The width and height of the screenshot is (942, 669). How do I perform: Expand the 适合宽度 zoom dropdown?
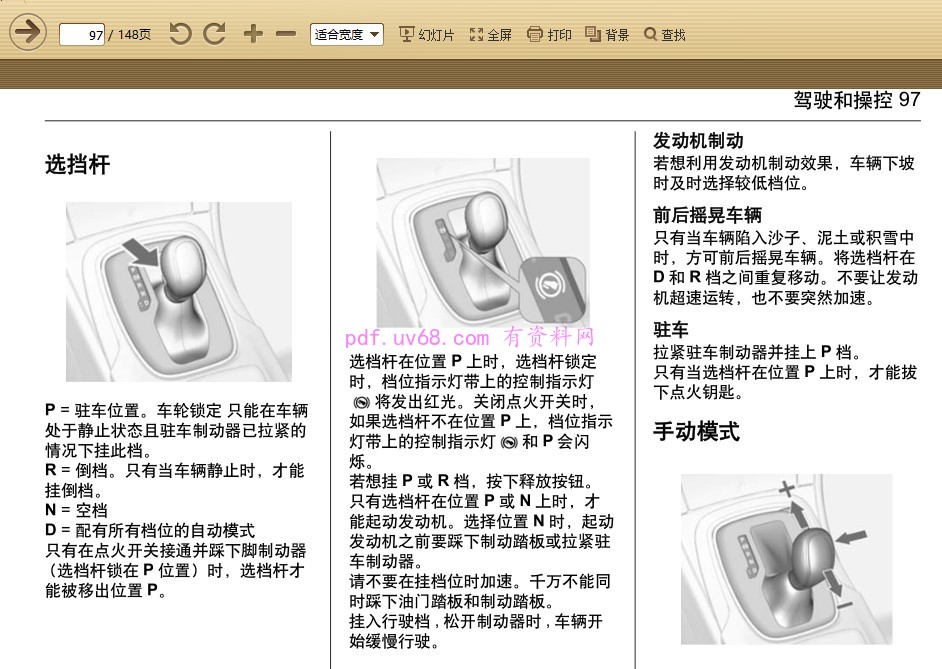coord(346,35)
